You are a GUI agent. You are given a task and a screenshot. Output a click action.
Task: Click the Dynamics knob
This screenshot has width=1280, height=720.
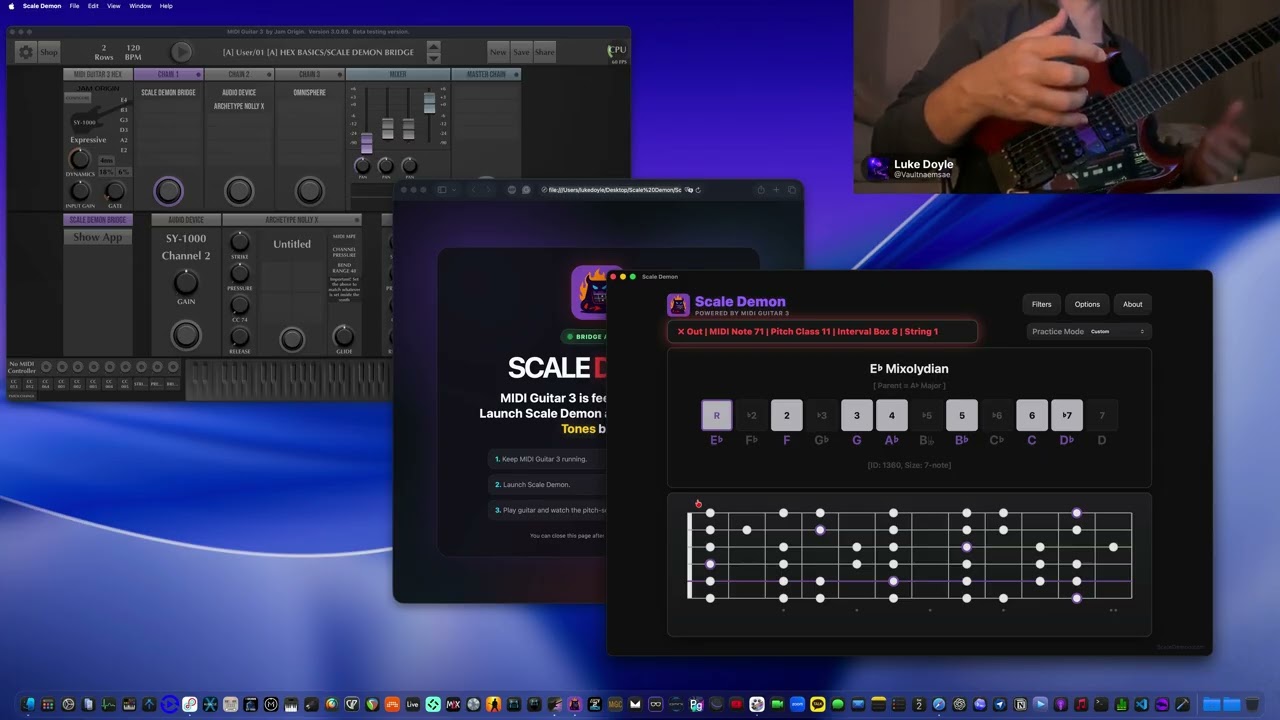click(x=80, y=160)
